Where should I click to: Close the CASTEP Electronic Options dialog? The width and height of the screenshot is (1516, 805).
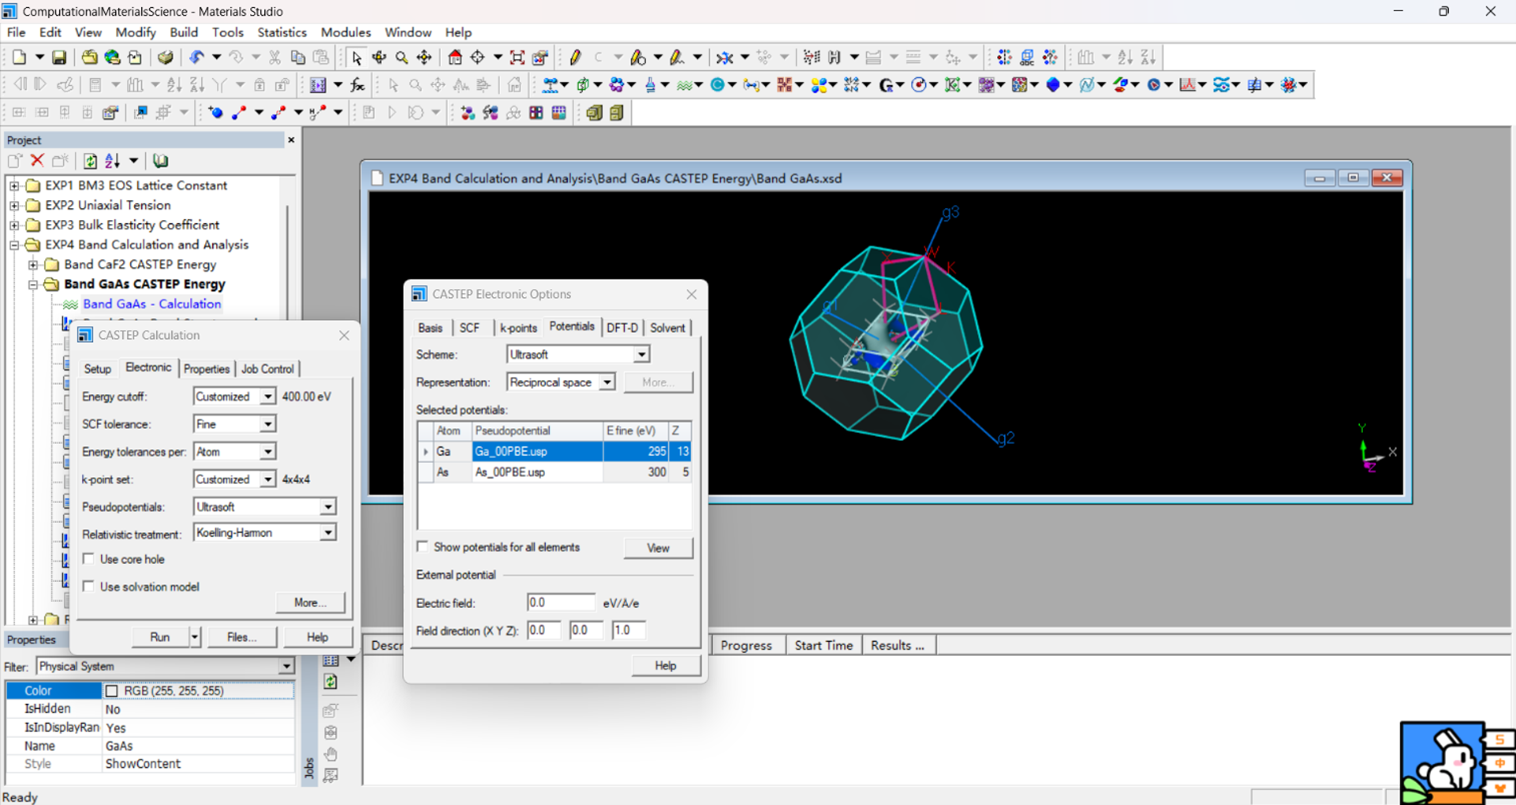tap(691, 294)
